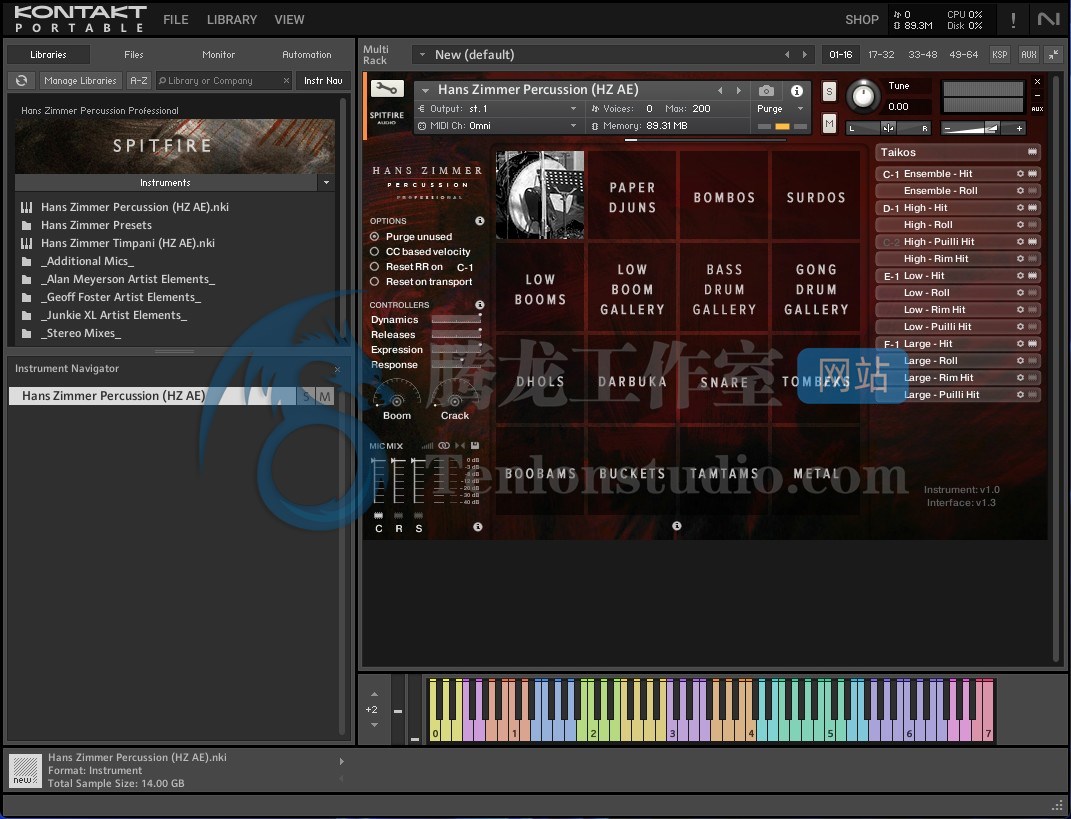The image size is (1071, 819).
Task: Adjust the Response controller slider
Action: click(456, 365)
